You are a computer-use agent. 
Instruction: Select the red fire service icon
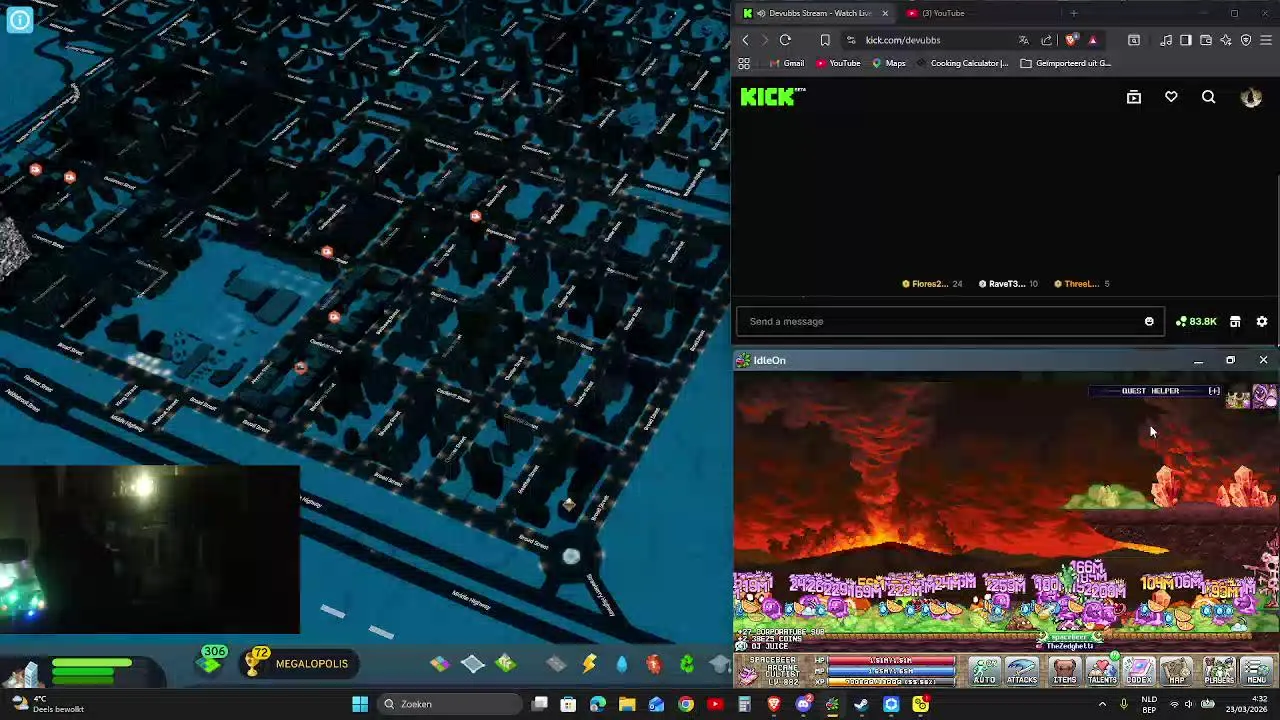pos(654,663)
